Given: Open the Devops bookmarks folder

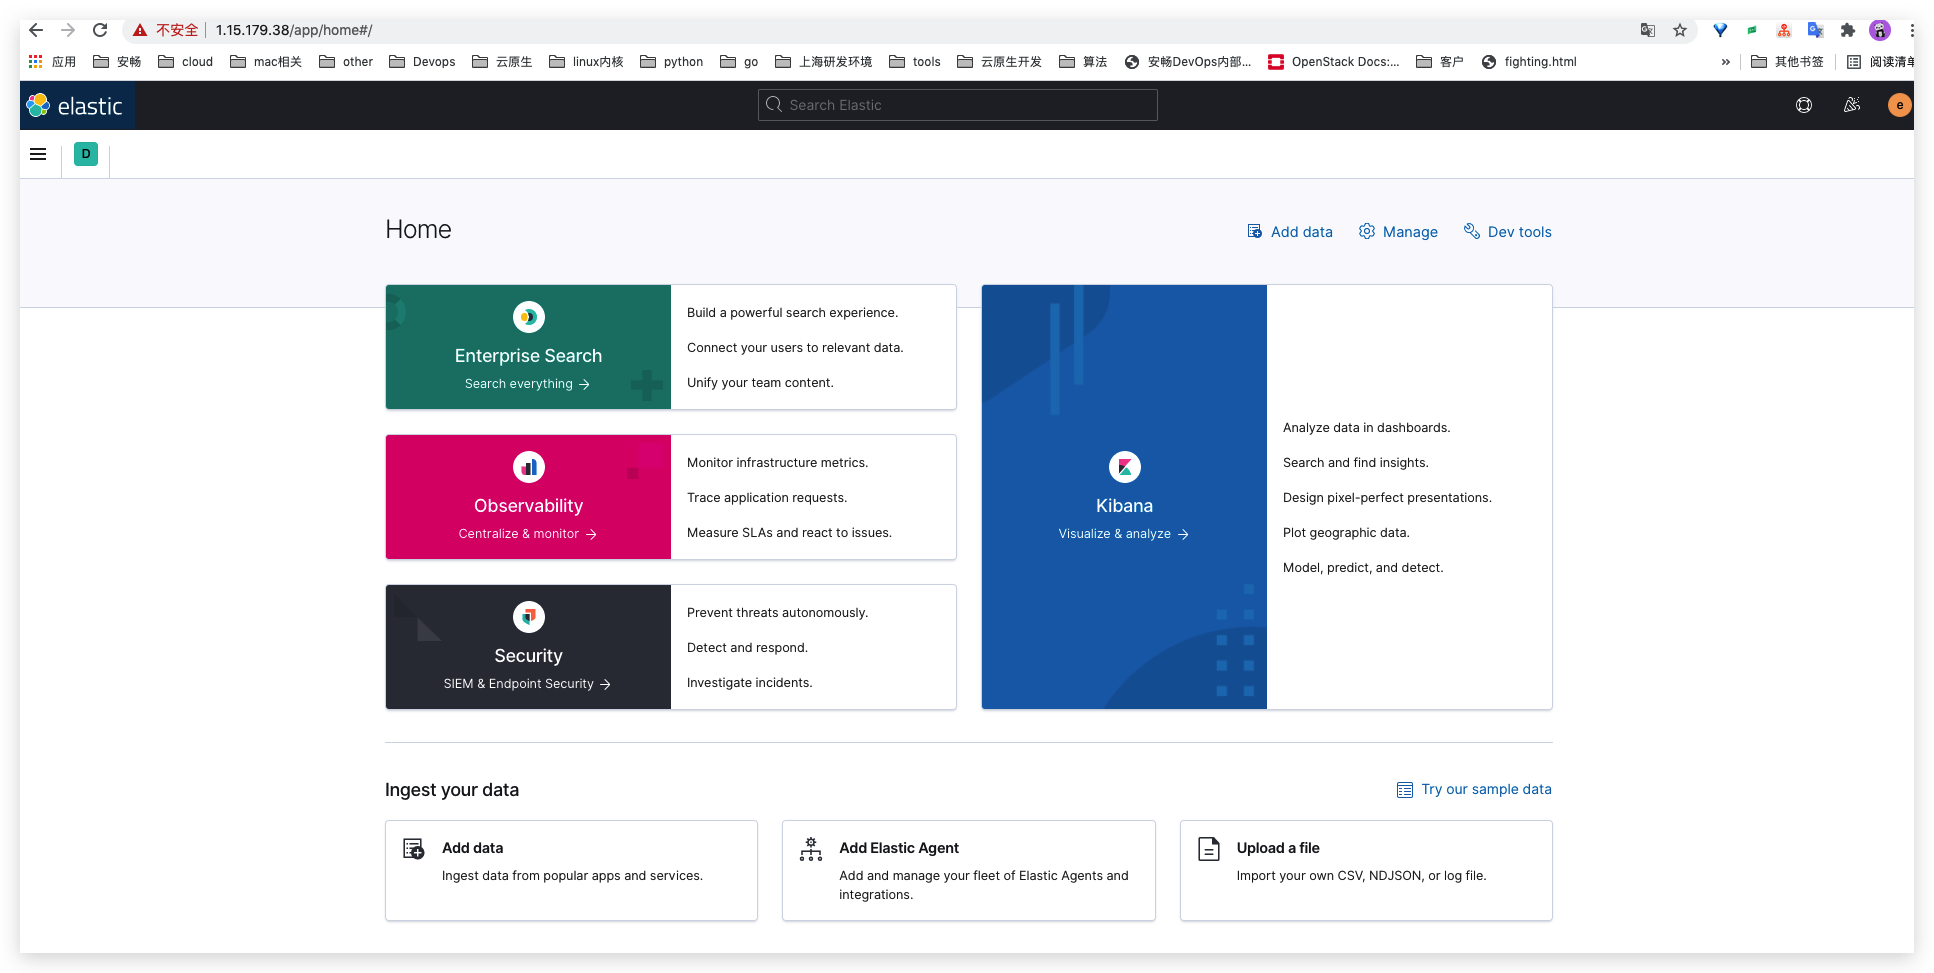Looking at the screenshot, I should click(423, 62).
